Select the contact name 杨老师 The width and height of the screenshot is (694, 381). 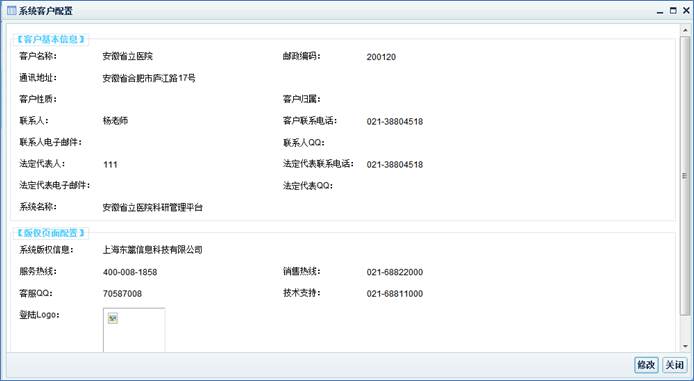coord(115,121)
